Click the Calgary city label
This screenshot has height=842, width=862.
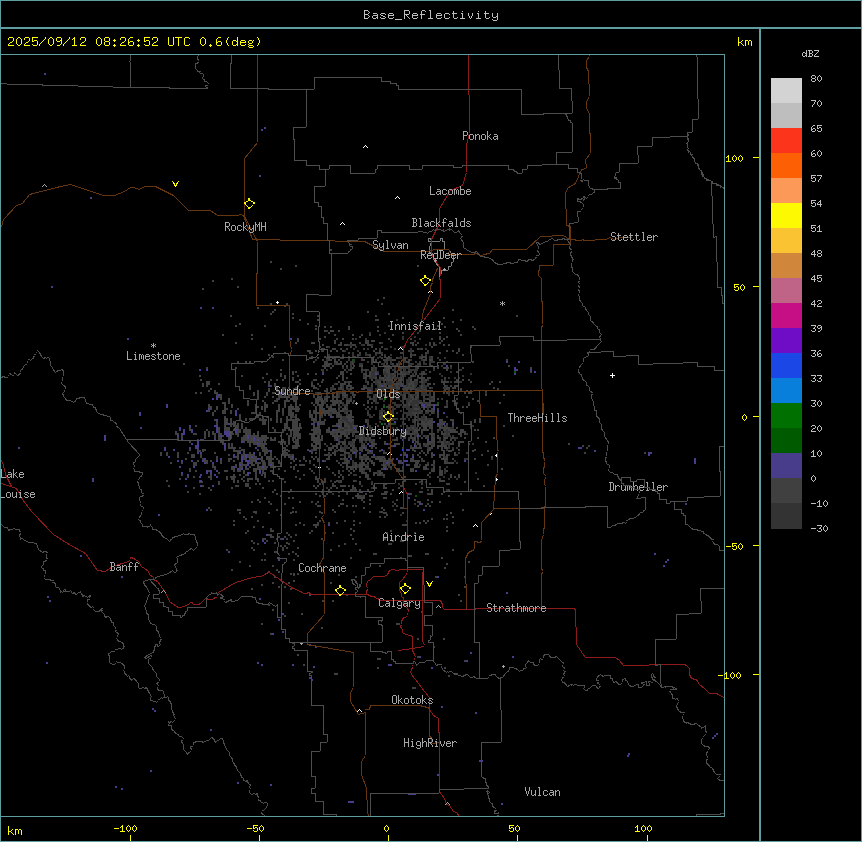click(x=399, y=603)
